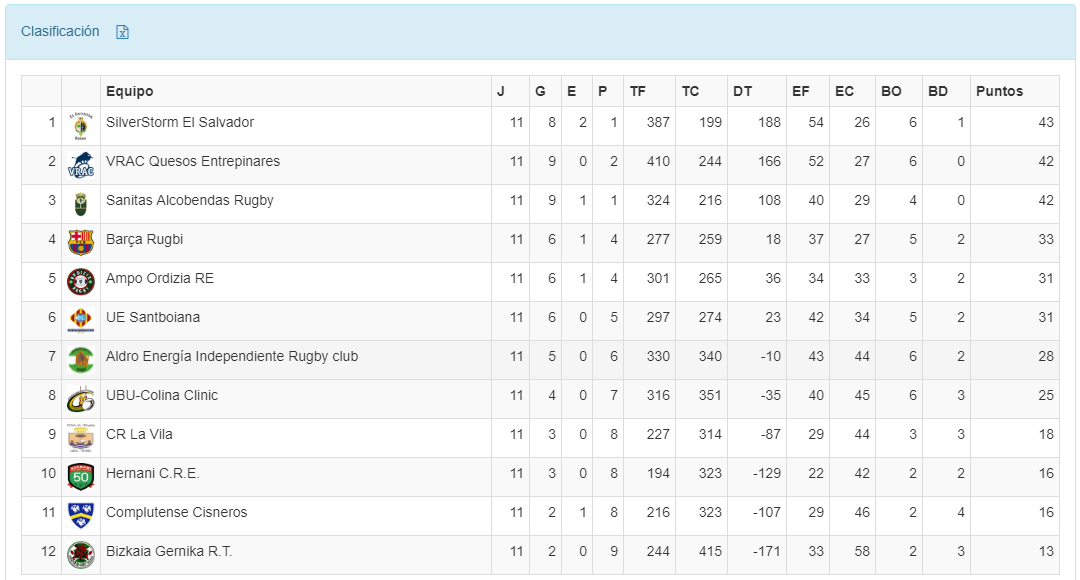Click the Sanitas Alcobendas Rugby crest
Image resolution: width=1080 pixels, height=580 pixels.
tap(80, 204)
